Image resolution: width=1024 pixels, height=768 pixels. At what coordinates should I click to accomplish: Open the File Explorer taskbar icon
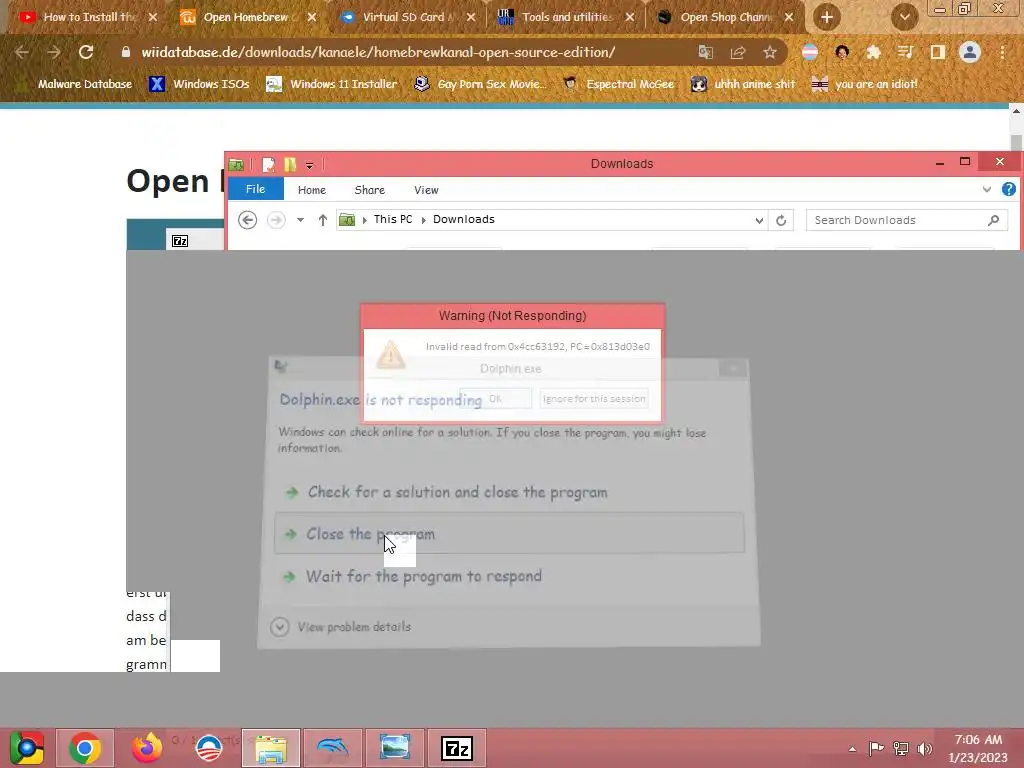(271, 748)
